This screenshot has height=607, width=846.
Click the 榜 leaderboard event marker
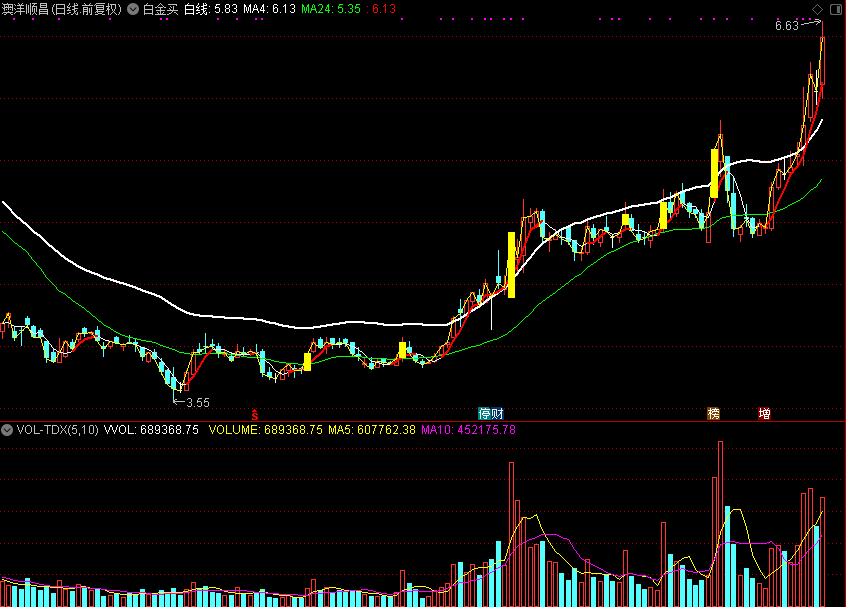tap(713, 414)
